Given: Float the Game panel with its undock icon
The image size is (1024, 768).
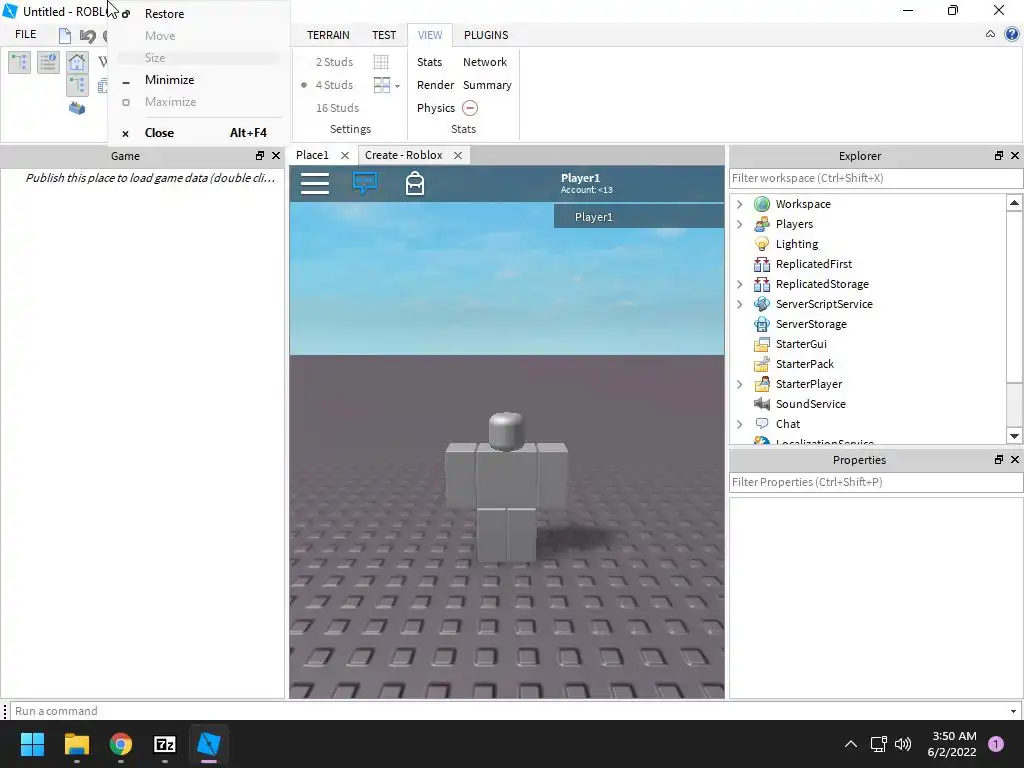Looking at the screenshot, I should tap(260, 155).
